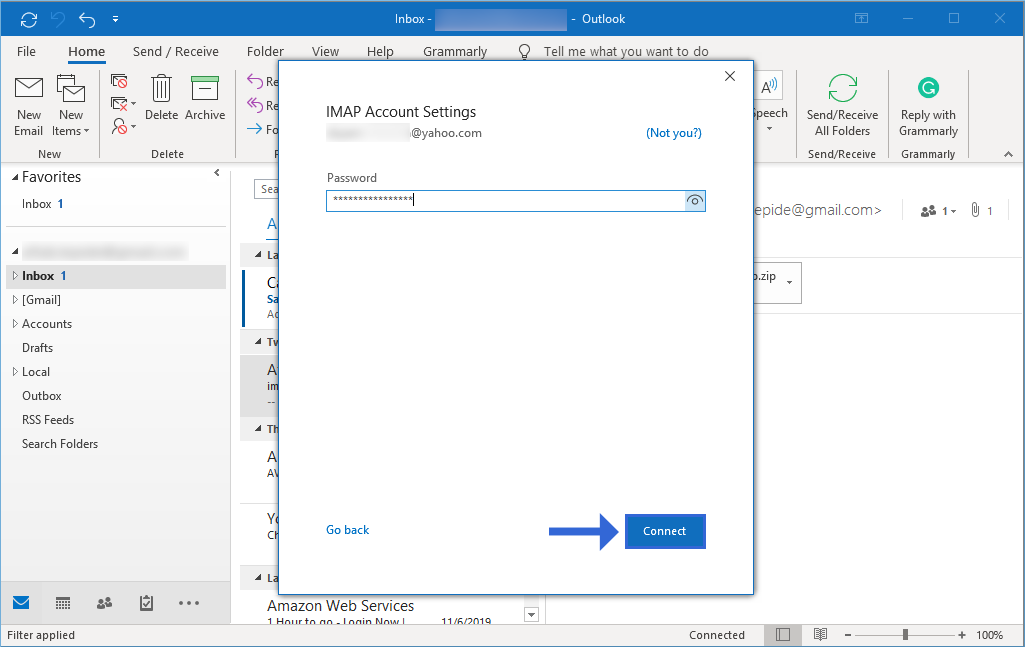Switch to the Mail view icon
This screenshot has height=647, width=1025.
coord(21,603)
